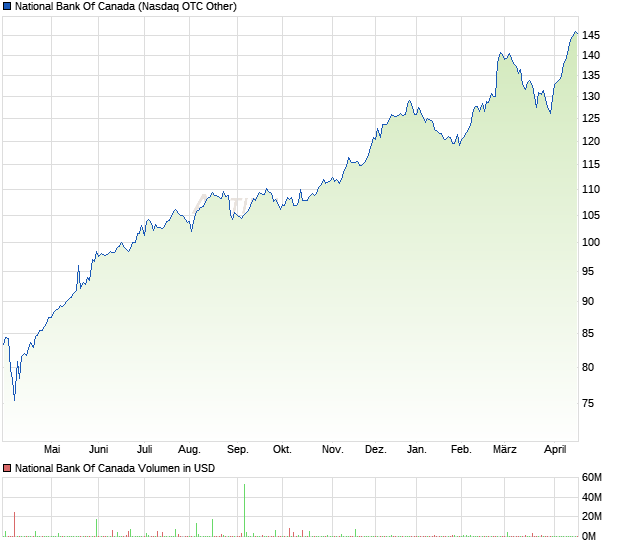
Task: Click the 115 price axis value
Action: [x=591, y=164]
